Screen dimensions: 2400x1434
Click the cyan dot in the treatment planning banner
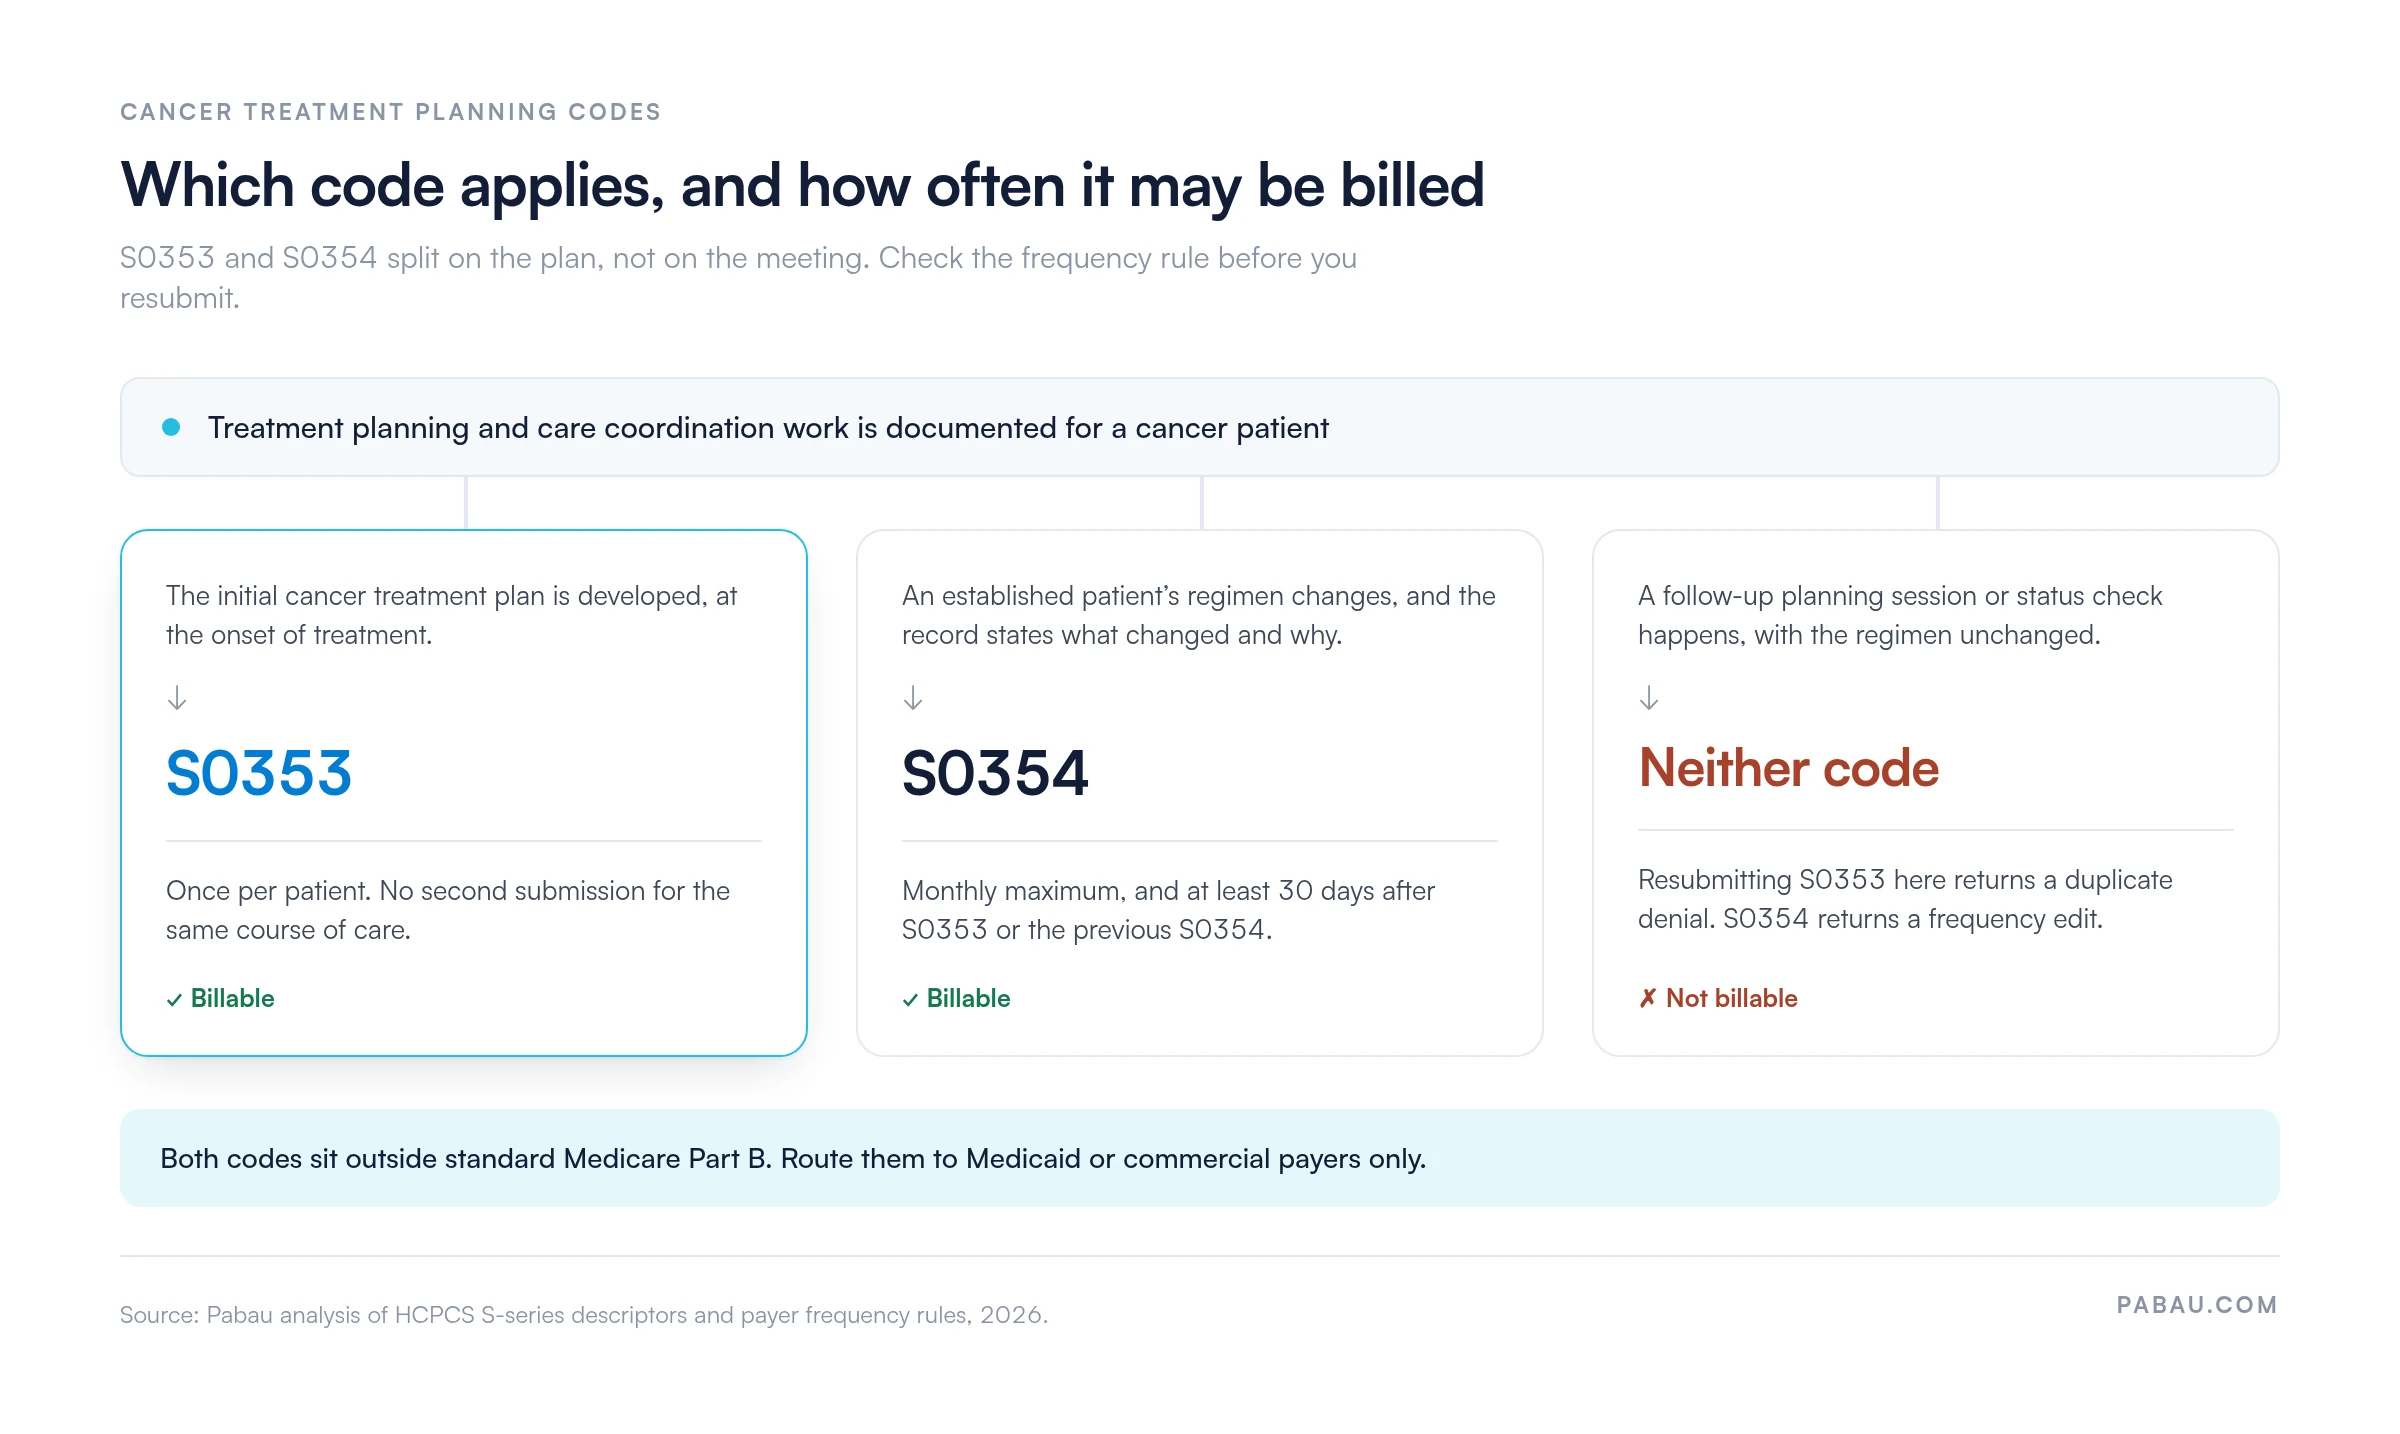[x=171, y=427]
